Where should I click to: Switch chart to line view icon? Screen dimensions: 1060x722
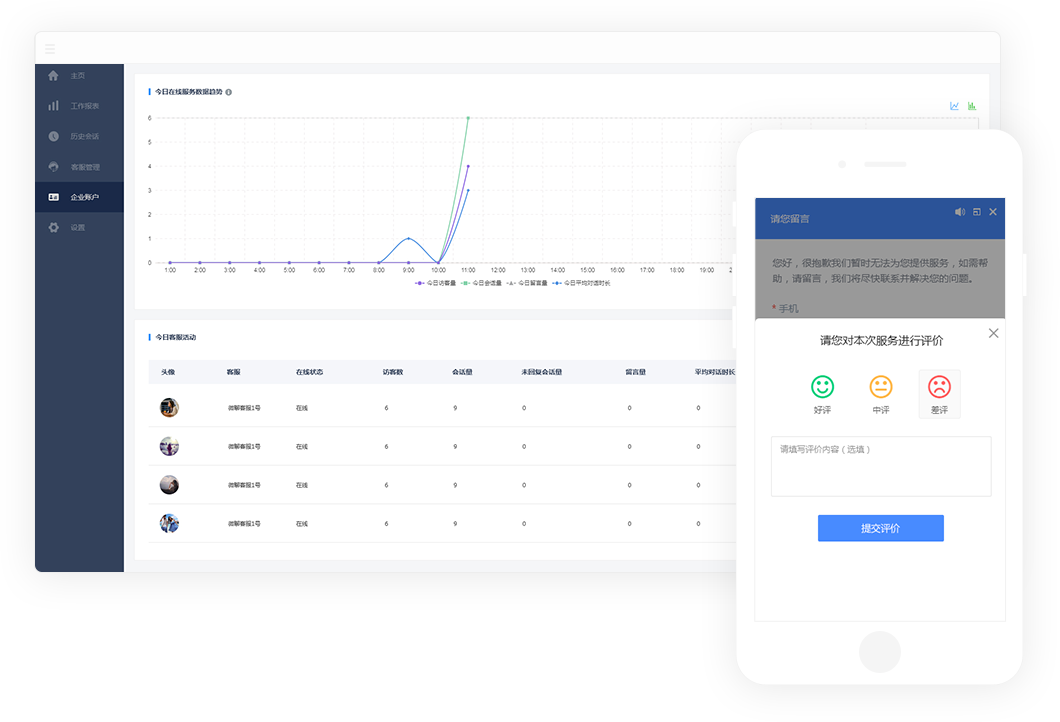(955, 106)
